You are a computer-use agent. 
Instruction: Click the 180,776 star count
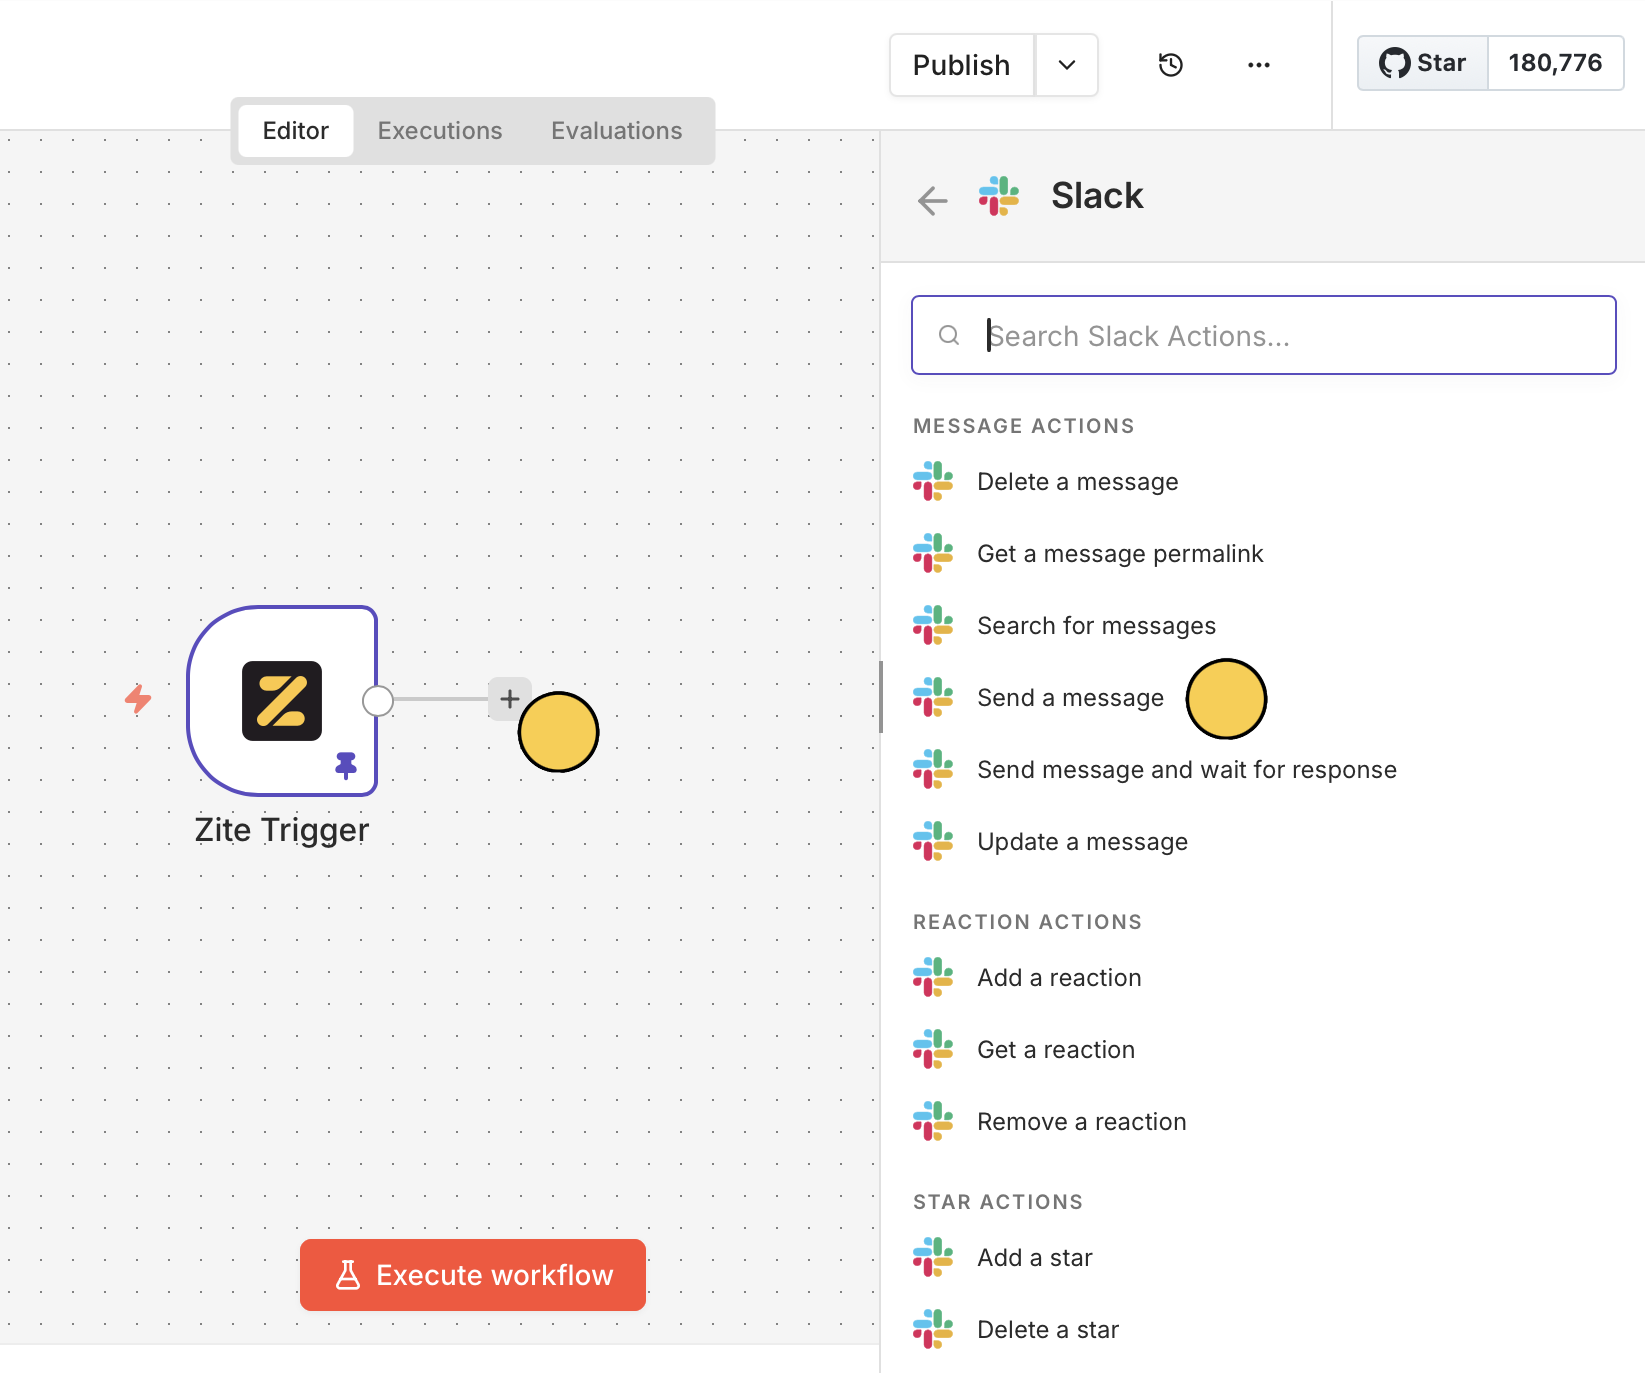click(1556, 63)
